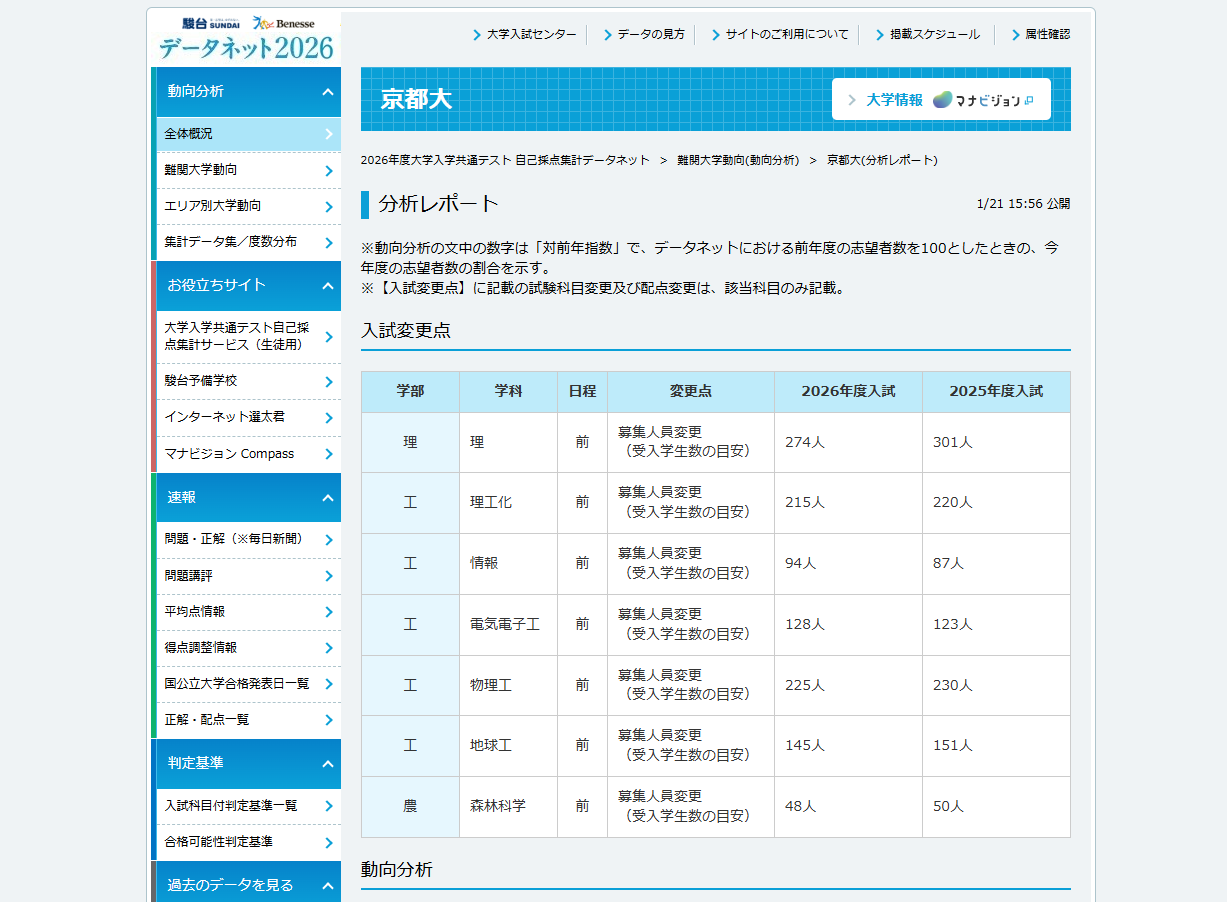Click the arrow icon beside 正解・配点一覧

(x=331, y=719)
